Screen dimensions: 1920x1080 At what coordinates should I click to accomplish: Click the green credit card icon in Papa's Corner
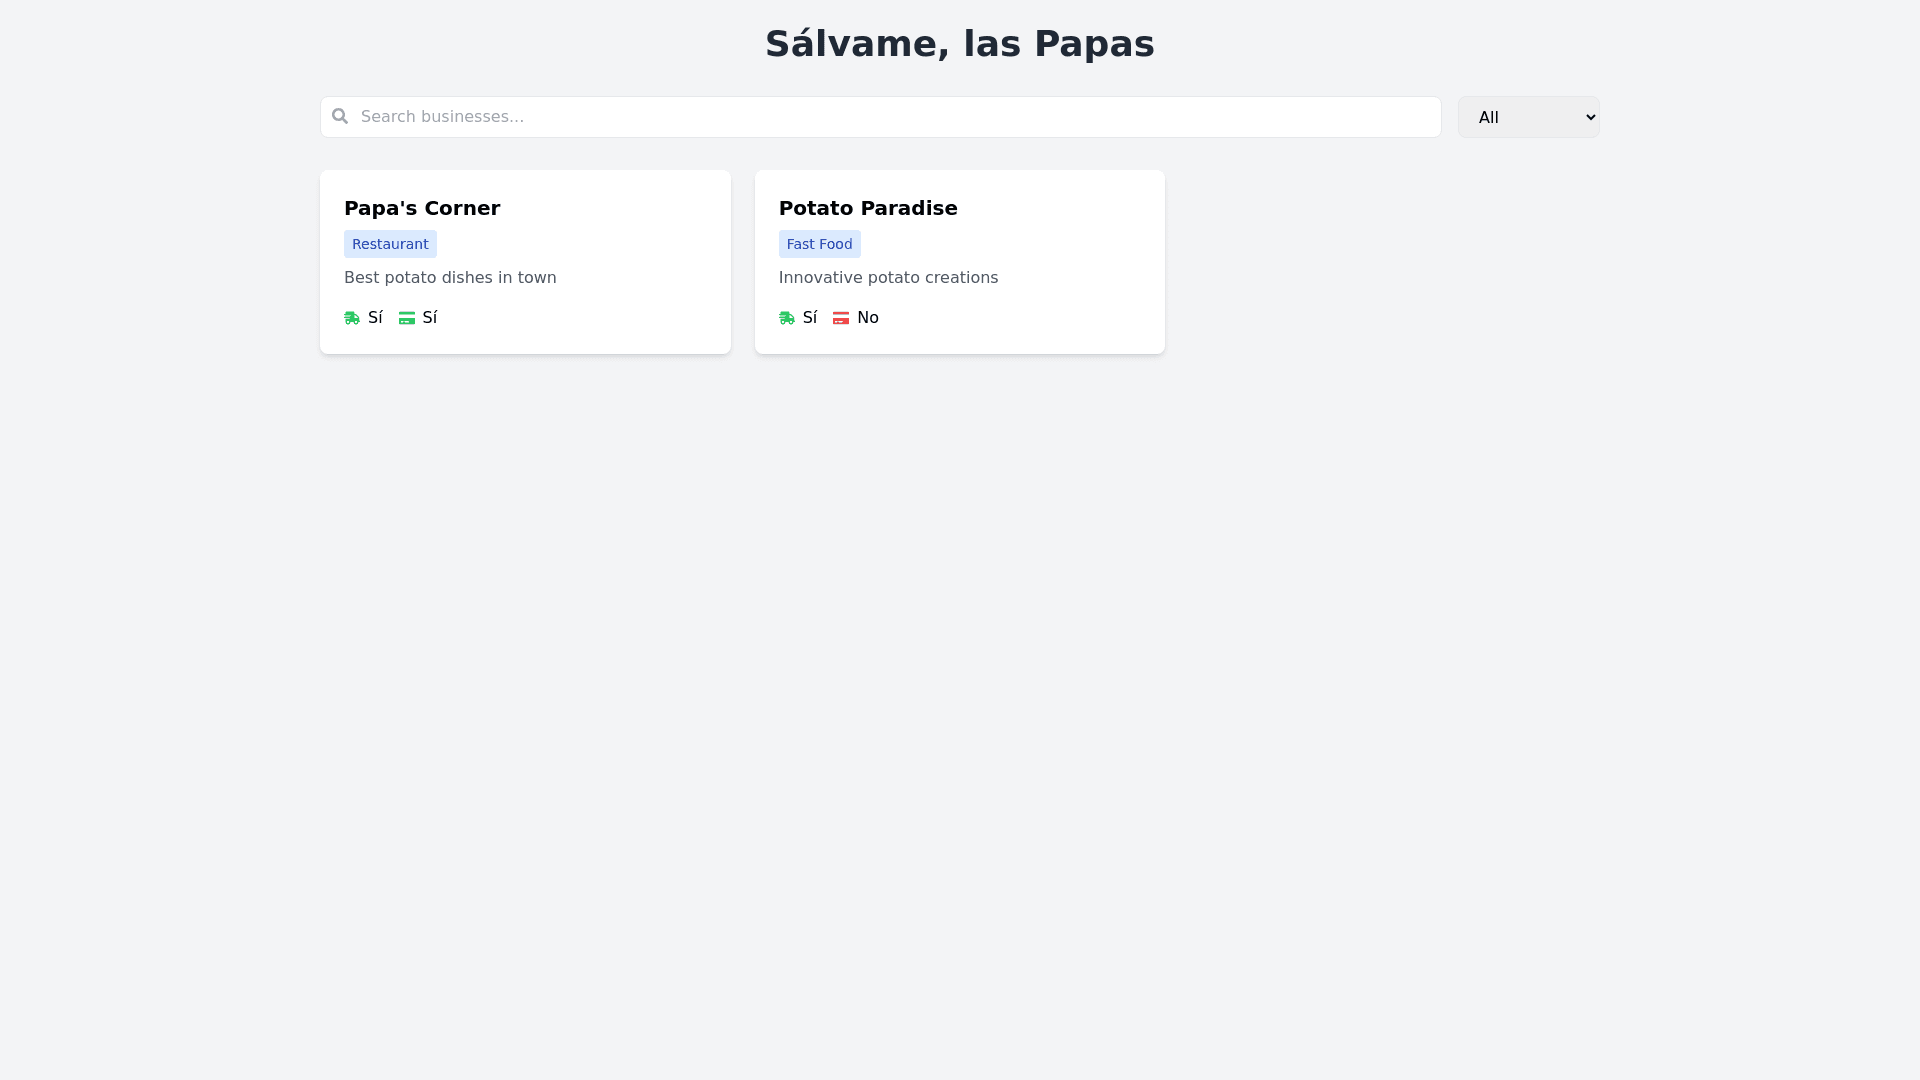[407, 318]
